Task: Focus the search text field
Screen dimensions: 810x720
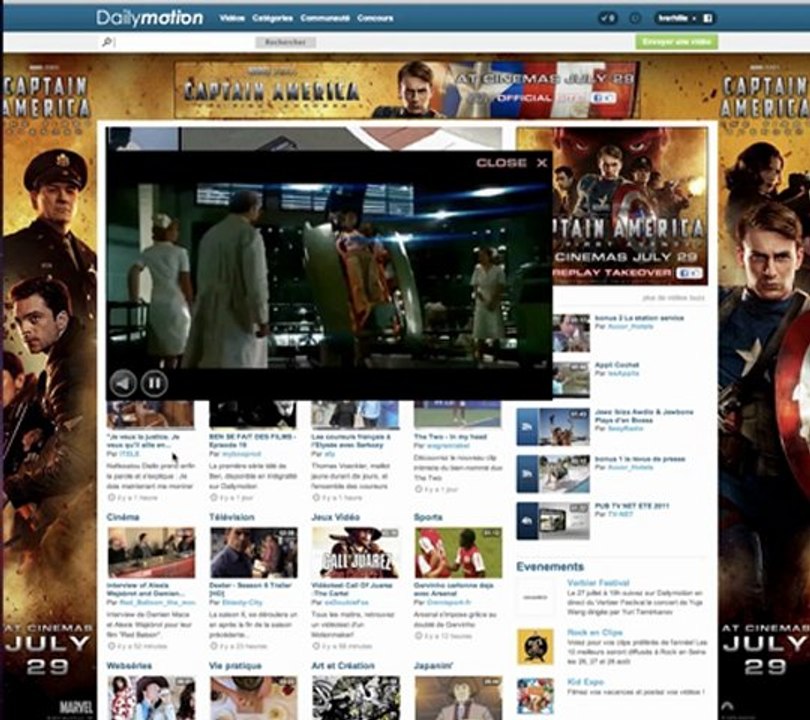Action: [183, 42]
